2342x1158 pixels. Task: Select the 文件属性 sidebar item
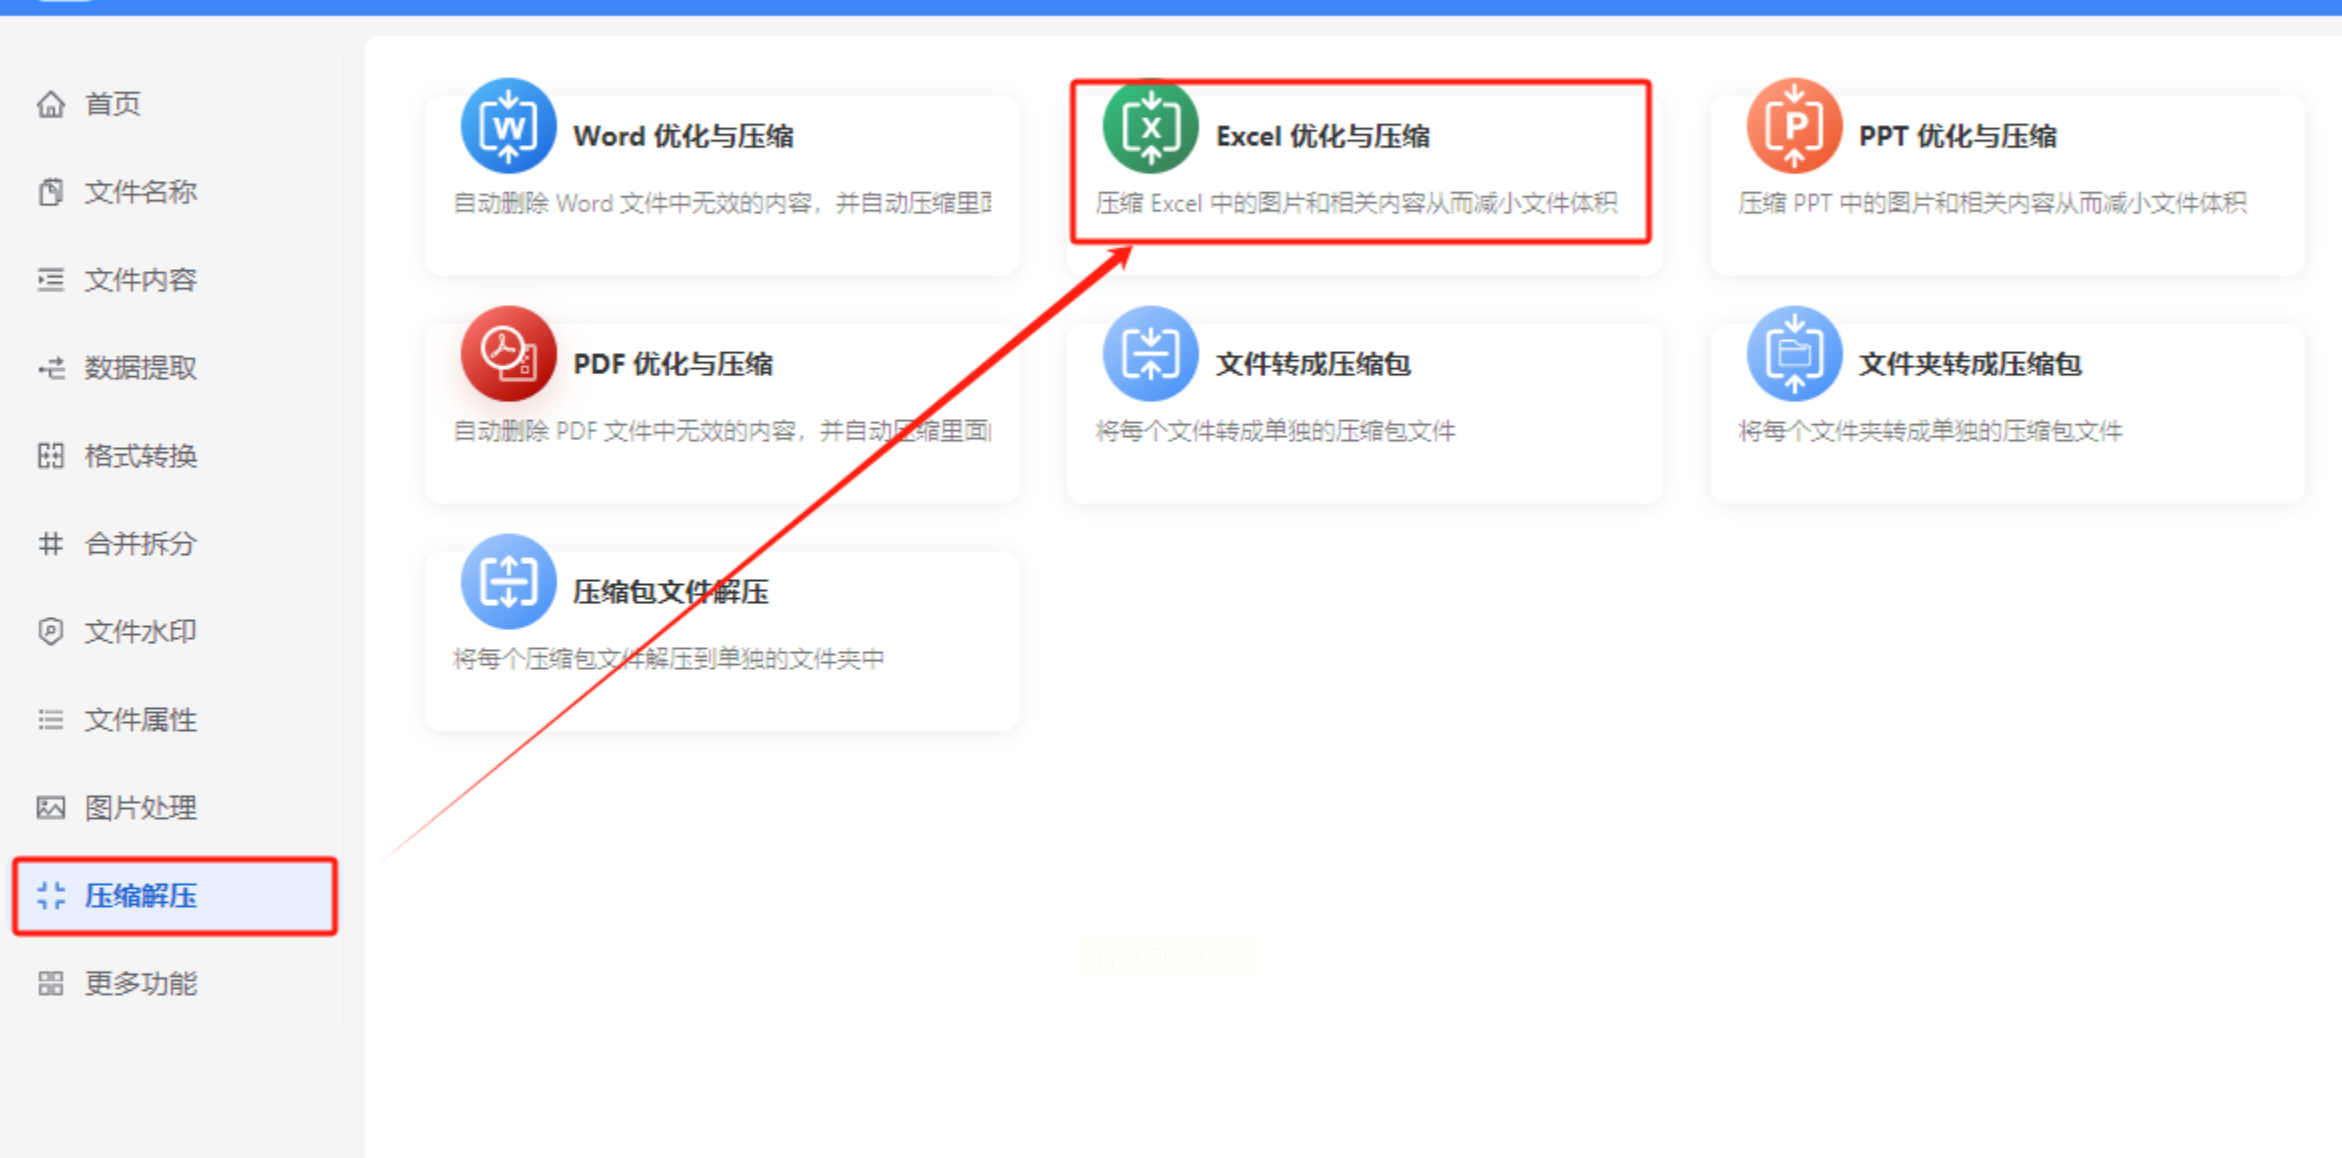[140, 720]
